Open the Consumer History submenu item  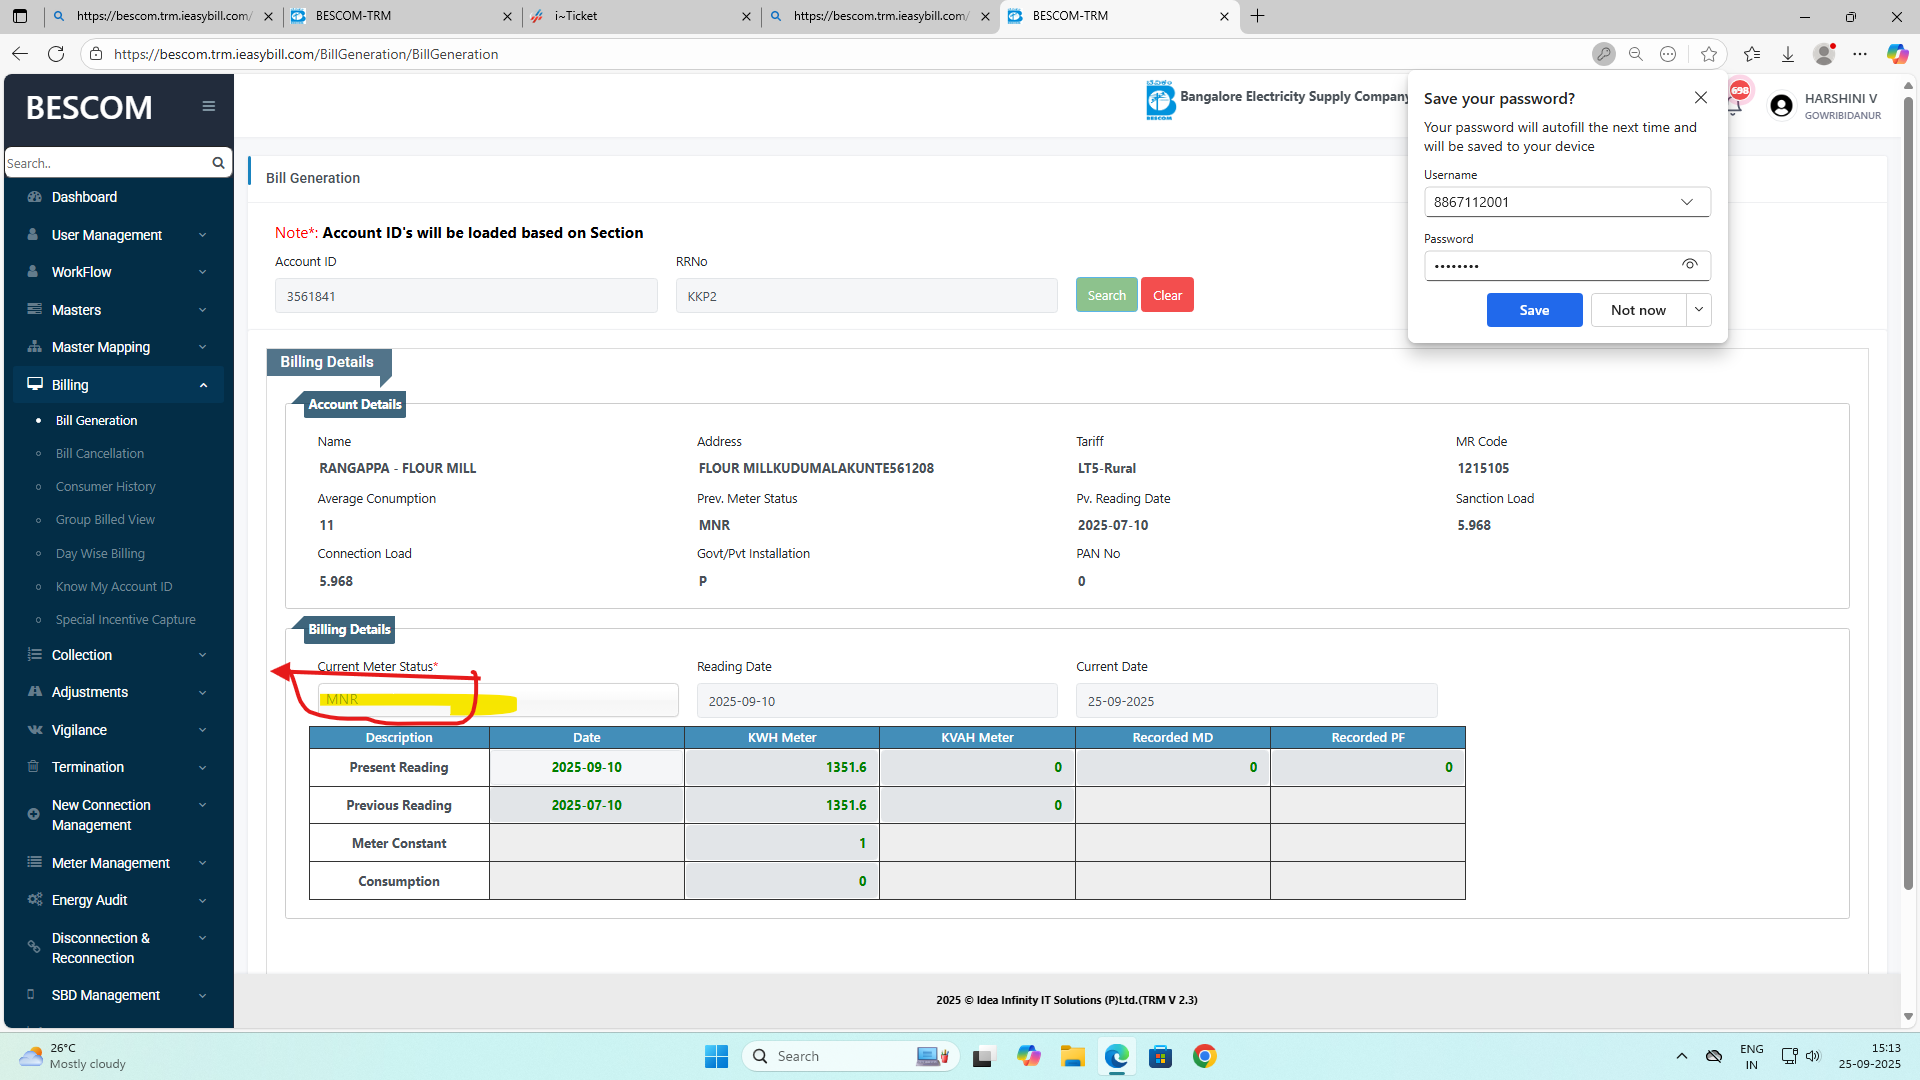click(106, 487)
